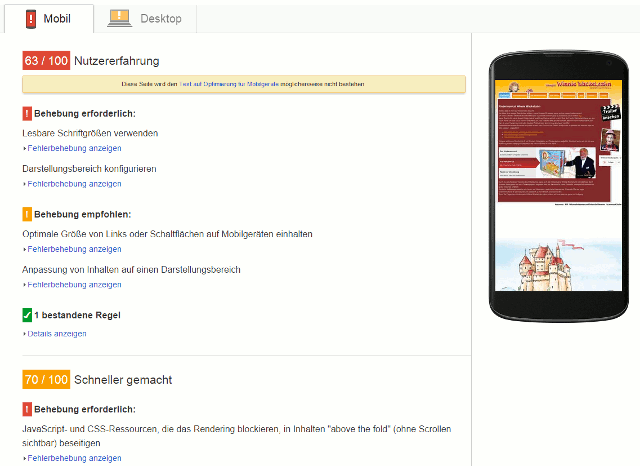Click the 70 / 100 score badge
Screen dimensions: 640x466
pos(46,379)
